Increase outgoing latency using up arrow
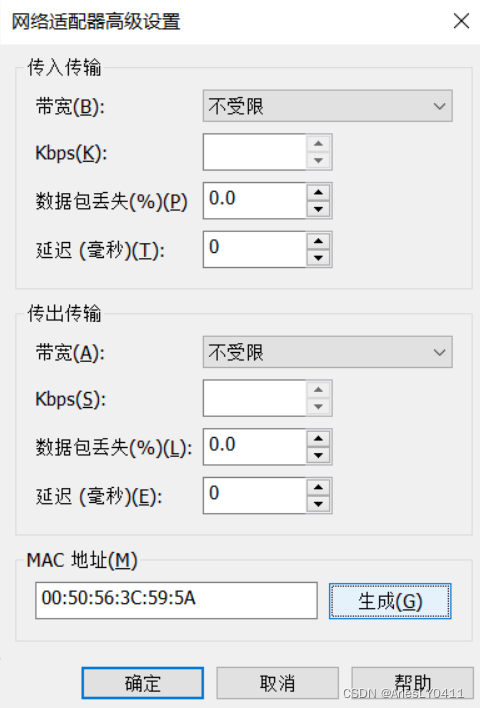Image resolution: width=480 pixels, height=708 pixels. [318, 487]
